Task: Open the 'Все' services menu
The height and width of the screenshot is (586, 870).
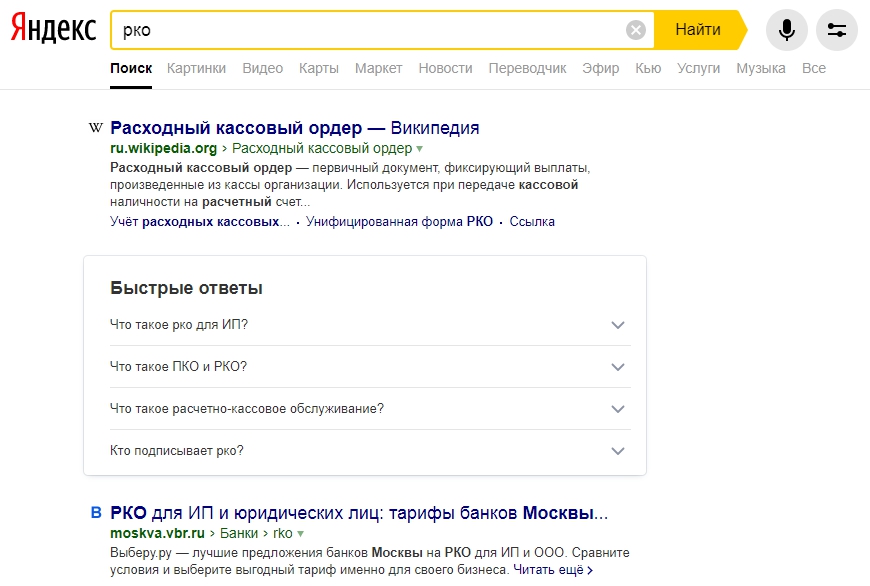Action: 813,68
